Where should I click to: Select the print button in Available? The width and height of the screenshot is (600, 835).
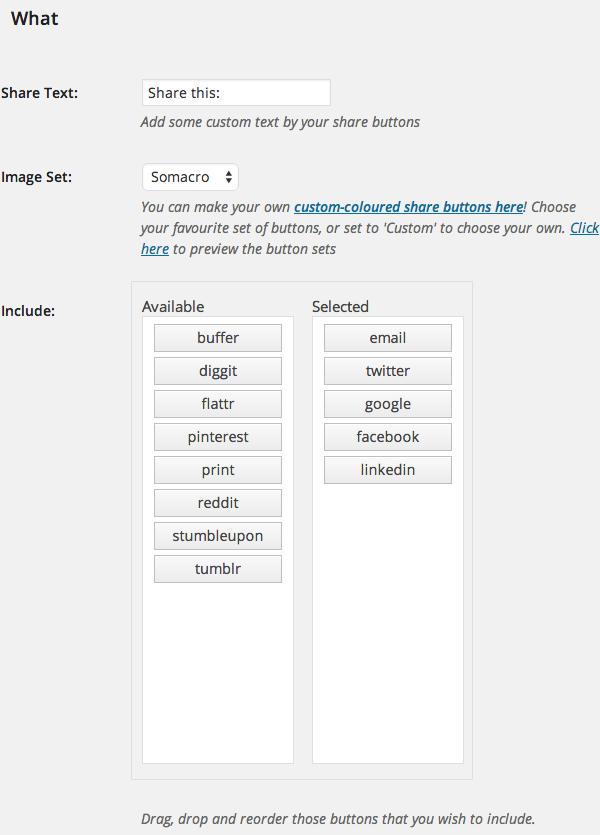tap(218, 470)
